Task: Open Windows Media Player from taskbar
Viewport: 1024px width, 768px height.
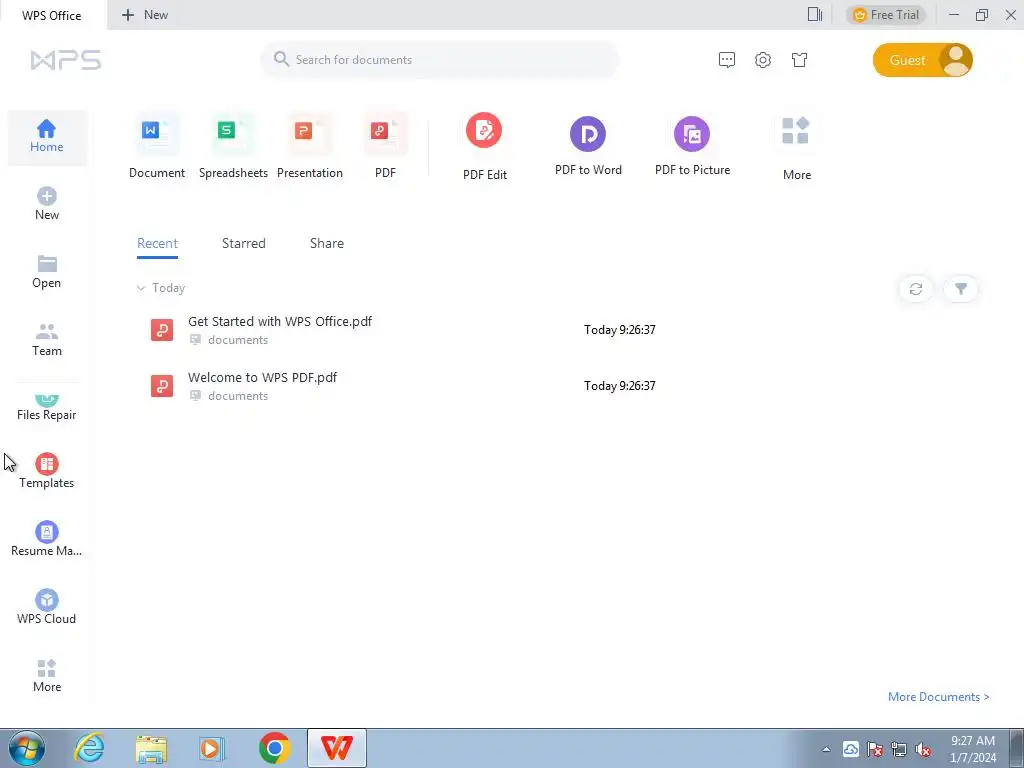Action: pyautogui.click(x=212, y=748)
